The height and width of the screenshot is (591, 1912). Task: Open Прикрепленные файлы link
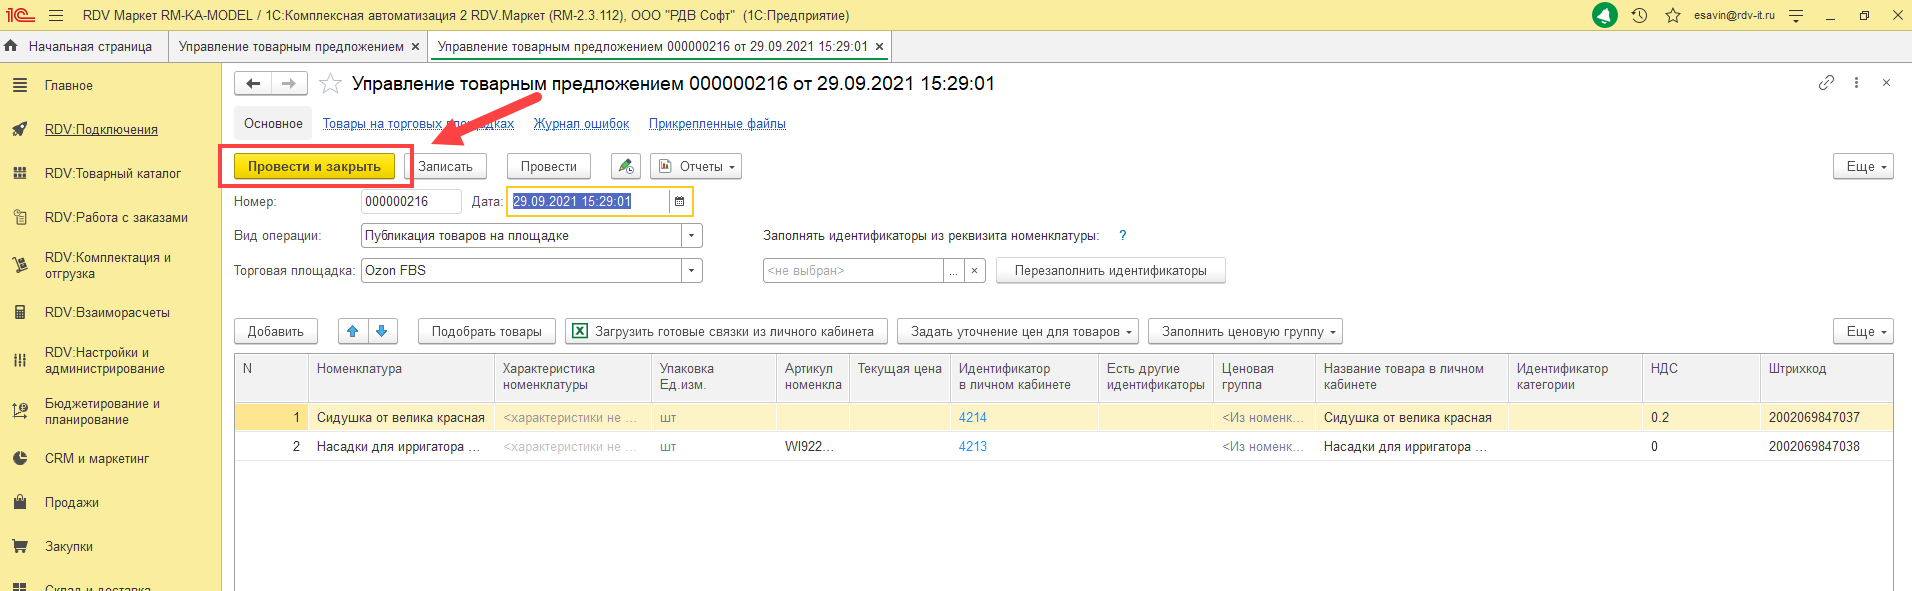coord(717,124)
